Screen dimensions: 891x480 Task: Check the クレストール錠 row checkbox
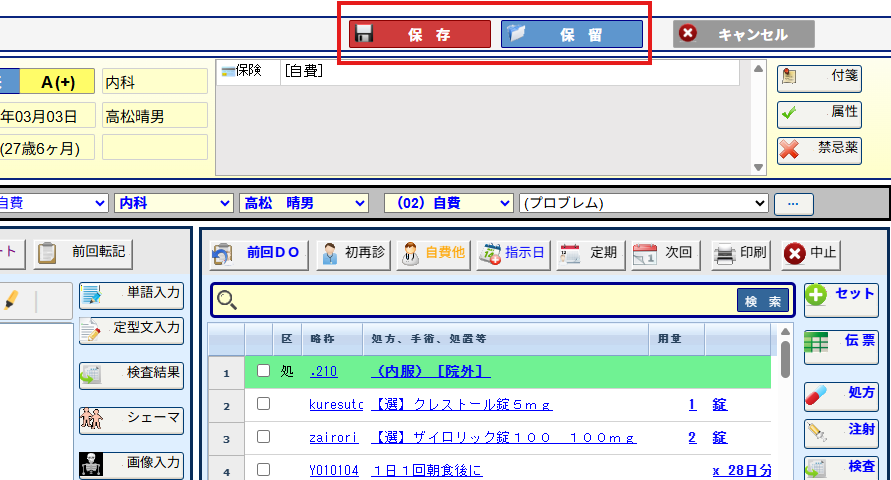[264, 404]
